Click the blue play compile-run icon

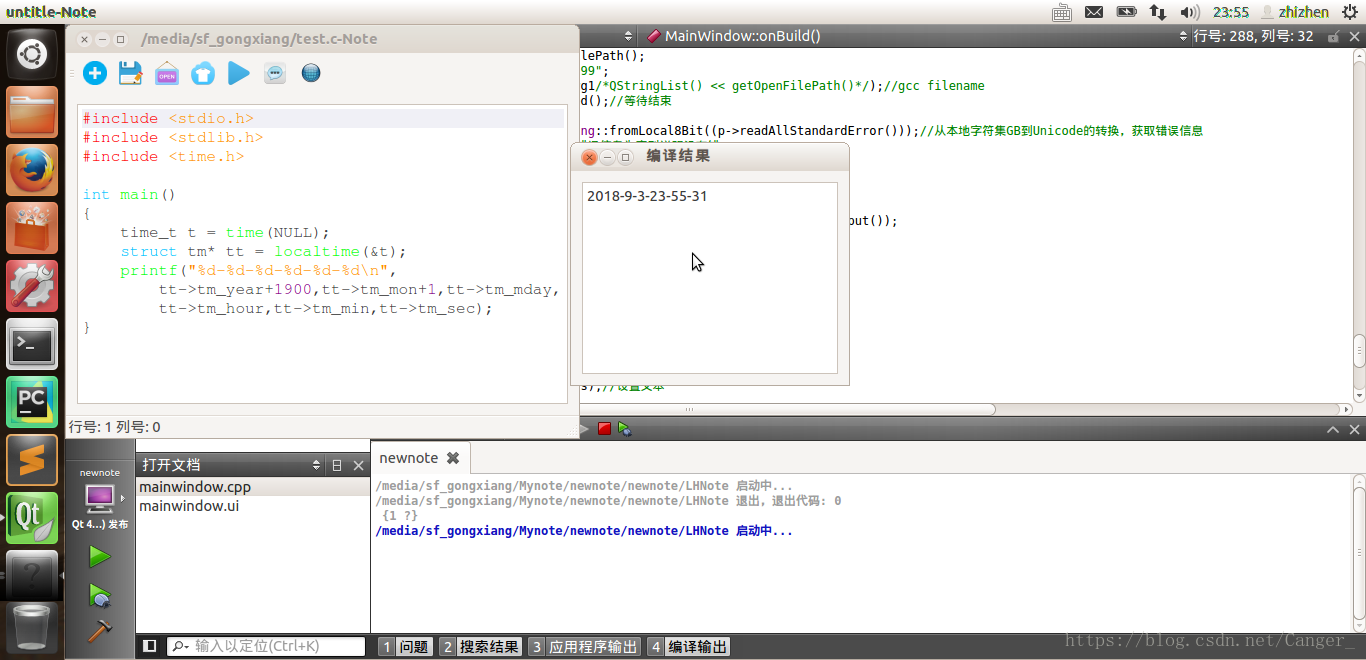(238, 73)
